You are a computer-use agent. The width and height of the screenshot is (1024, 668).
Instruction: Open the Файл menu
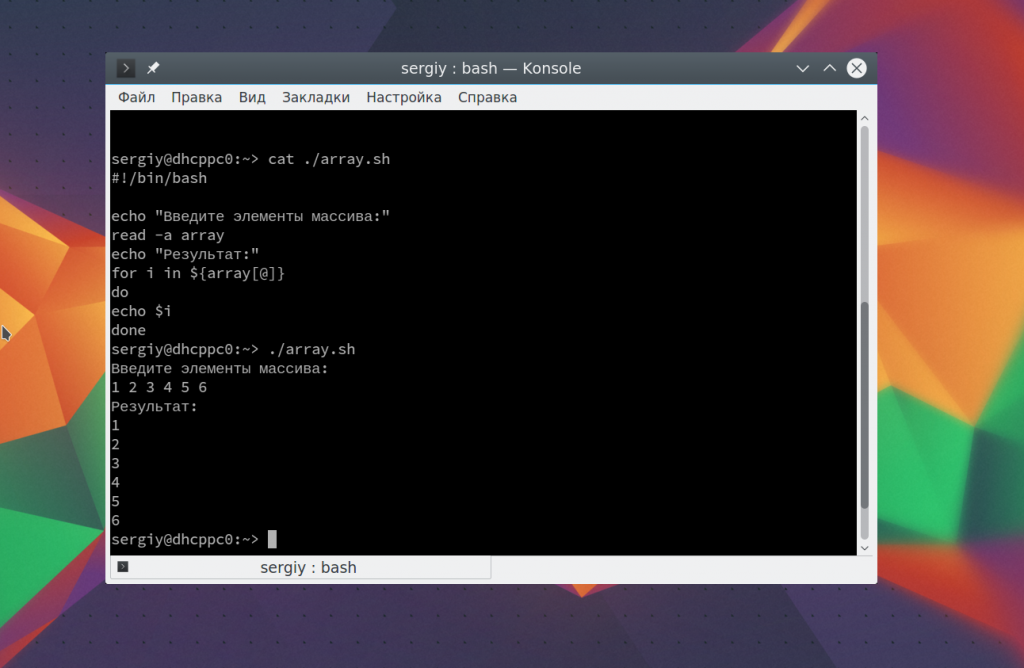point(136,97)
